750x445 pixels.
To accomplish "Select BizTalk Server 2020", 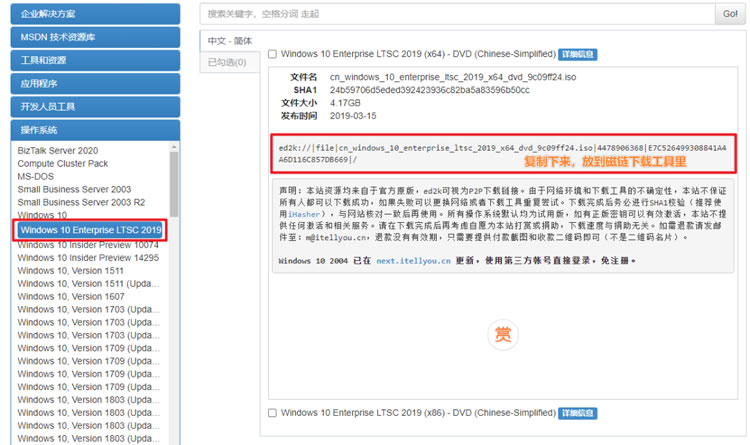I will tap(58, 151).
